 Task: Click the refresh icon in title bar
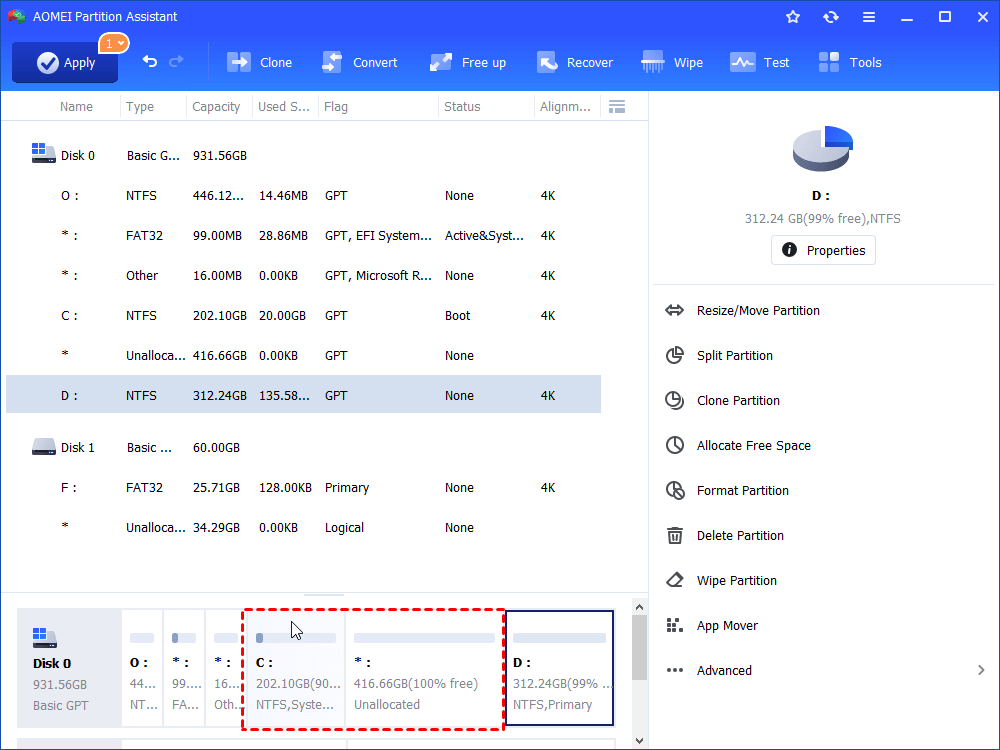[x=830, y=17]
